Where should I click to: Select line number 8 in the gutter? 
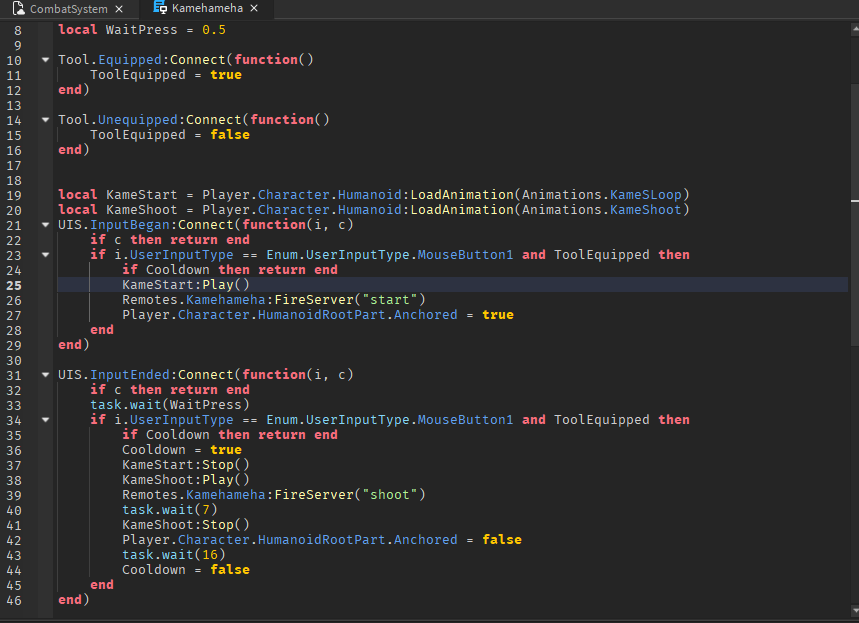[15, 29]
